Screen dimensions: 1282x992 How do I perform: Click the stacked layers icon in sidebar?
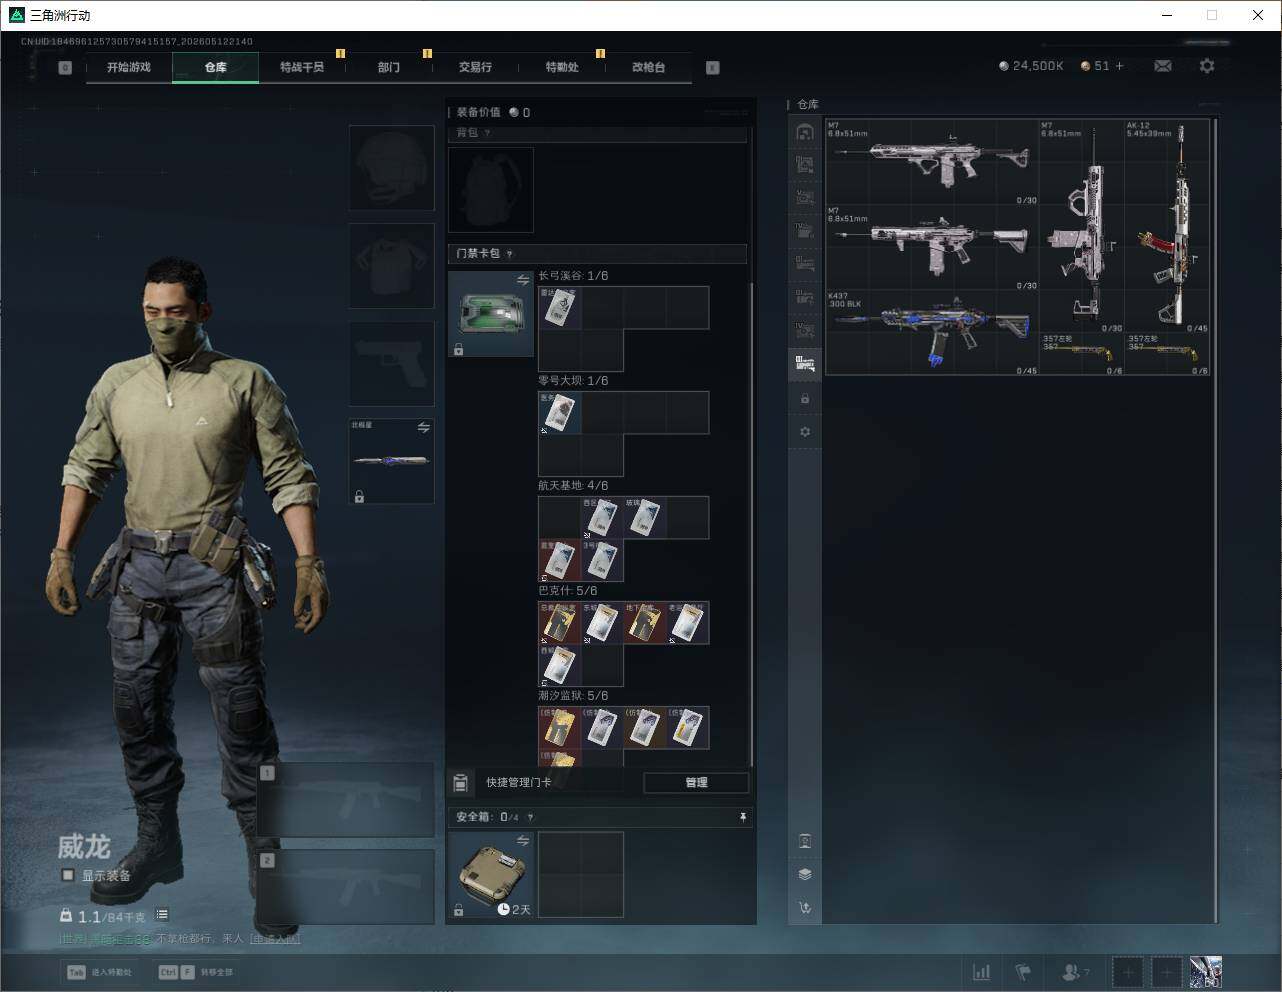(x=805, y=874)
